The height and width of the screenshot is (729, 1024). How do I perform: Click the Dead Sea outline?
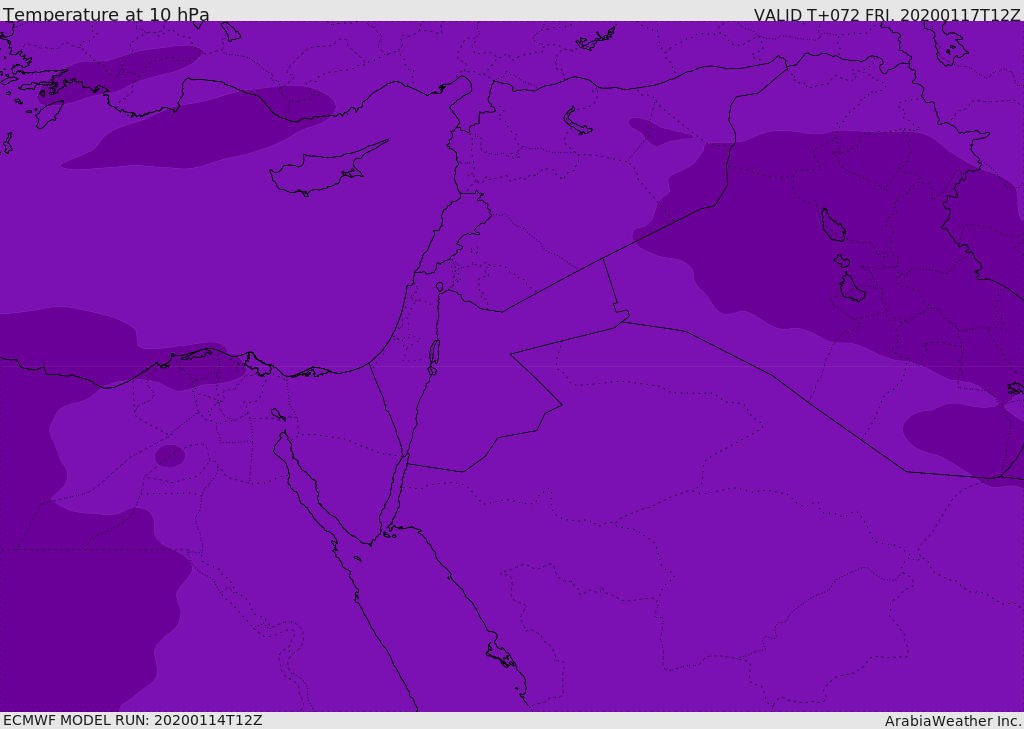[x=434, y=353]
